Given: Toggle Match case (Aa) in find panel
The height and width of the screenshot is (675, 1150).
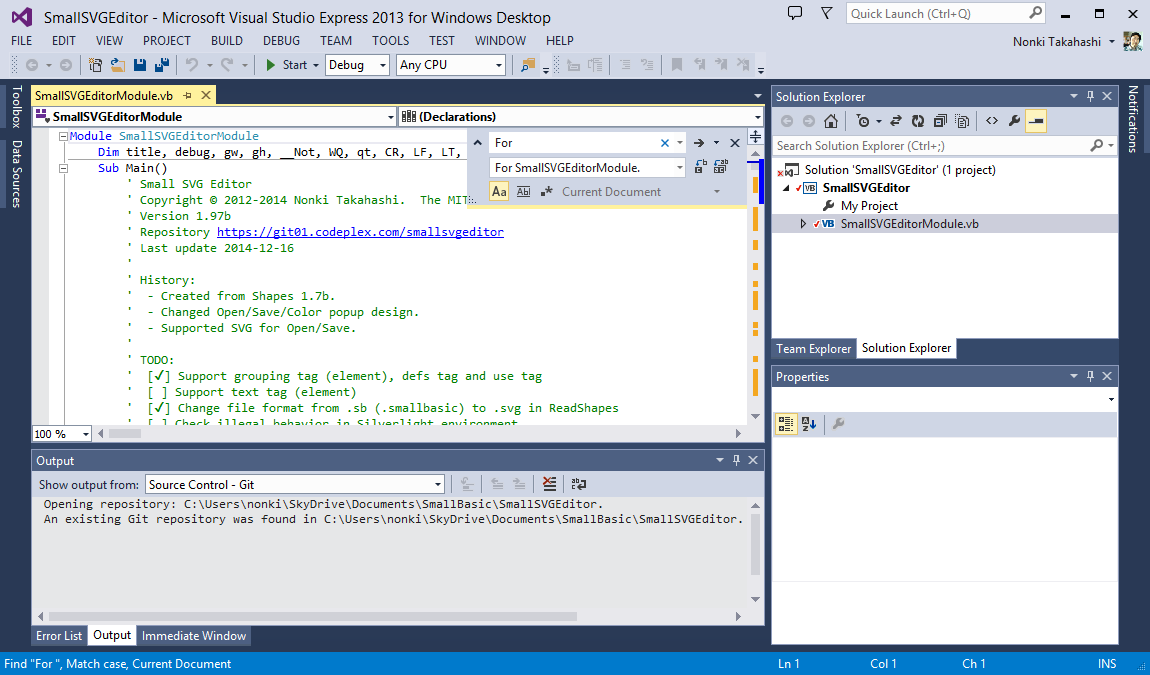Looking at the screenshot, I should click(x=499, y=191).
